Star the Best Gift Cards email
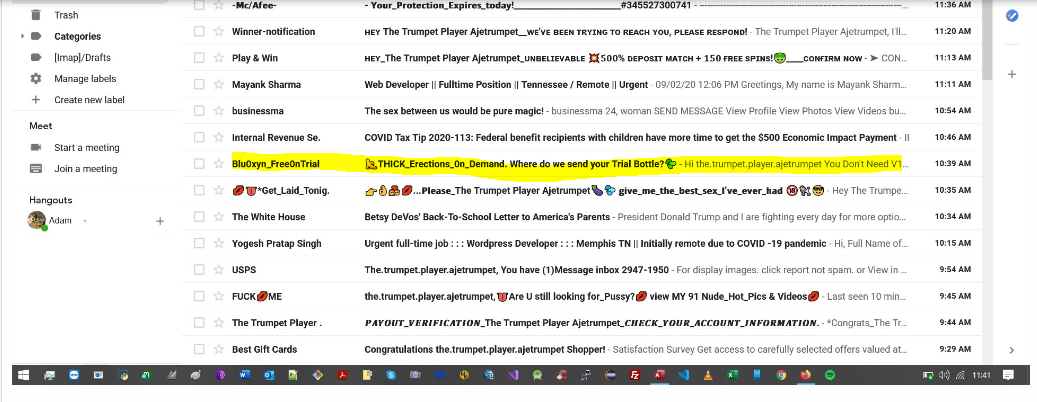The width and height of the screenshot is (1037, 402). point(219,348)
